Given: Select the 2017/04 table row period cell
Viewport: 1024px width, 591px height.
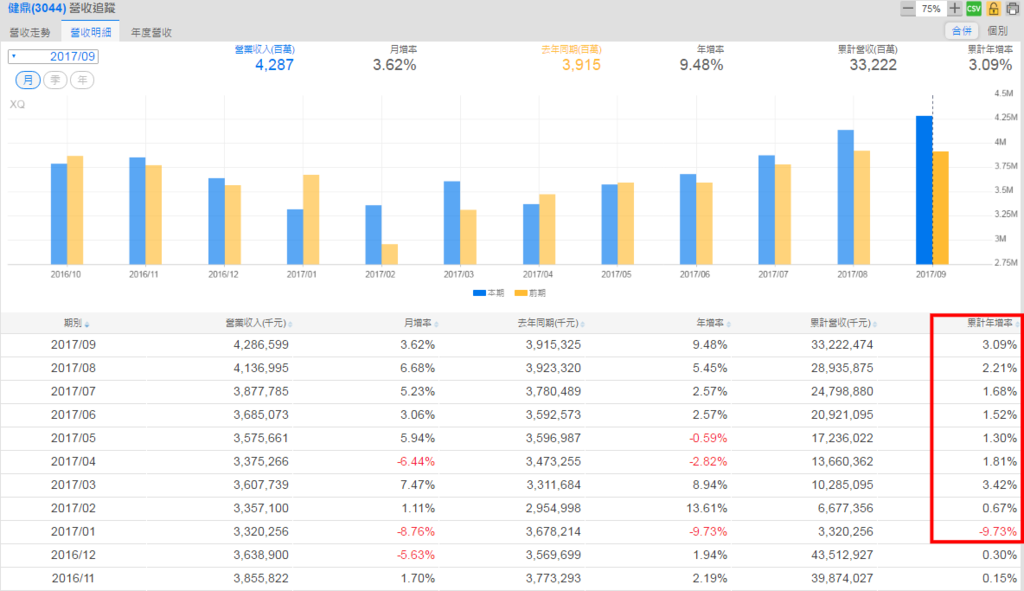Looking at the screenshot, I should (73, 462).
